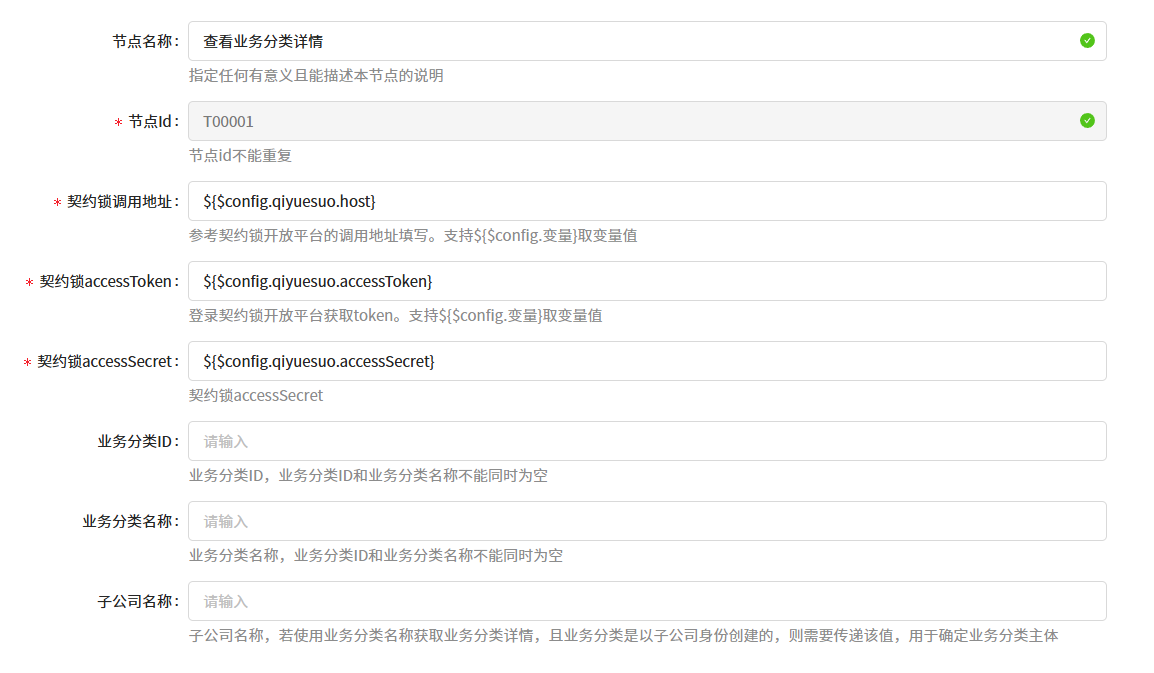Click the 节点名称 field label
Viewport: 1154px width, 673px height.
(x=144, y=41)
